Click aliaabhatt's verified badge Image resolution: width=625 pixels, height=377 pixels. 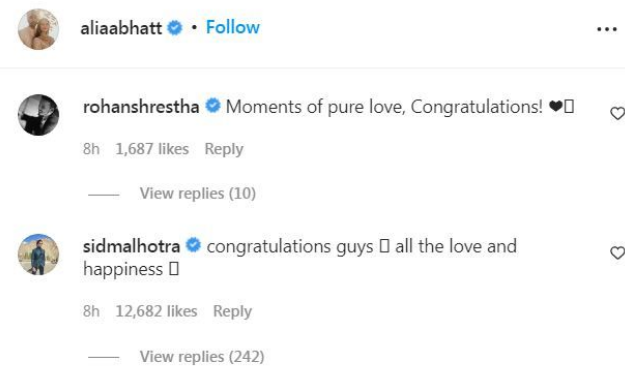pos(174,28)
